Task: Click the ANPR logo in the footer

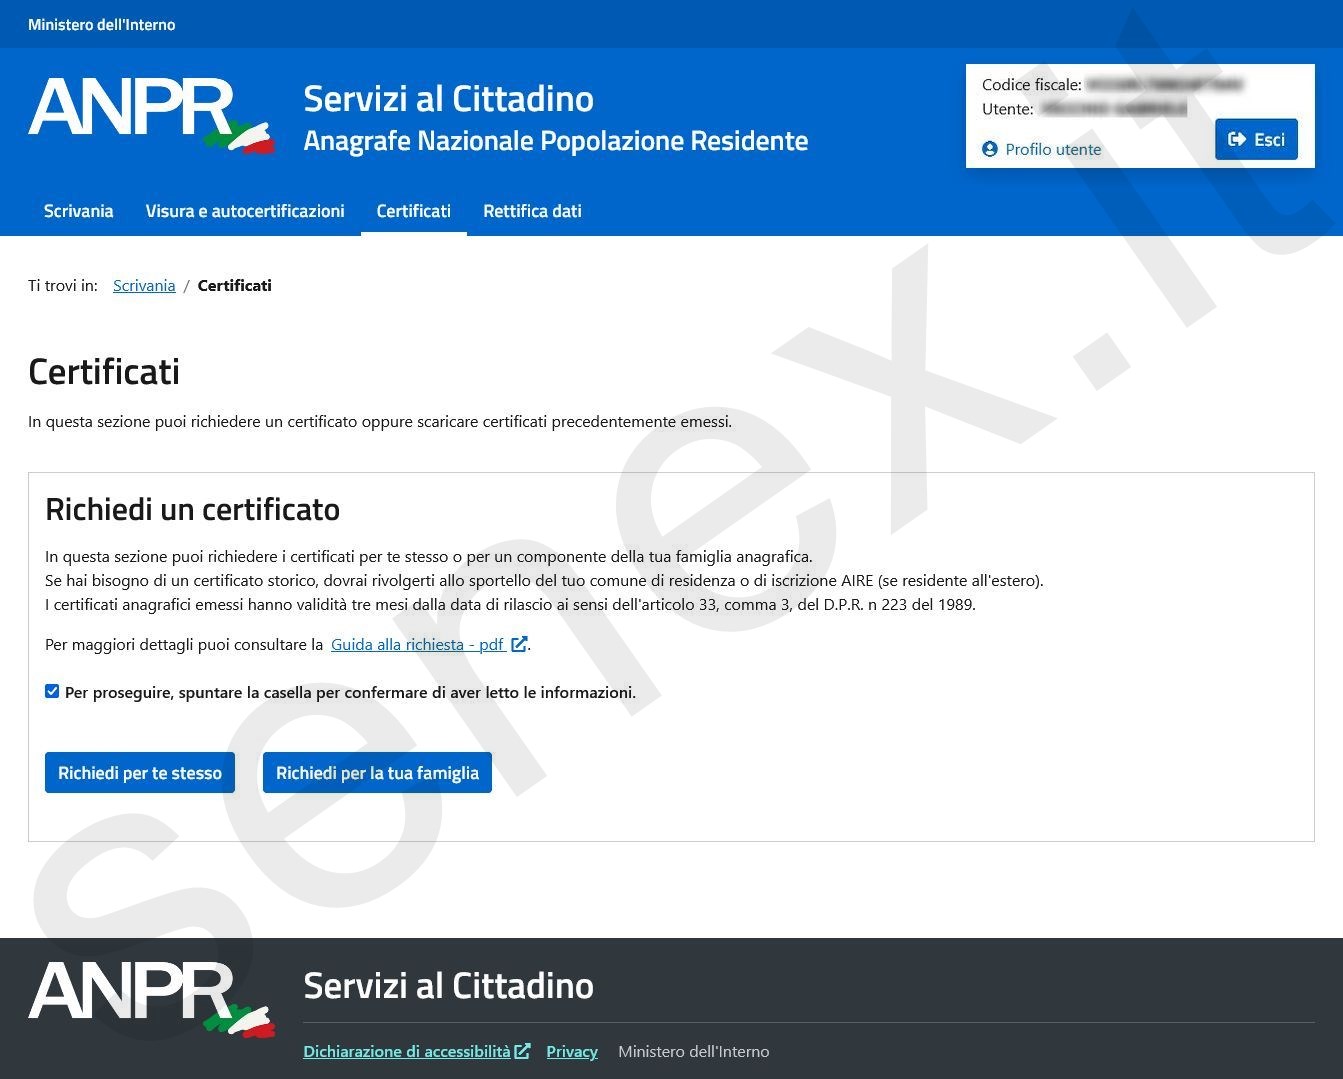Action: coord(151,999)
